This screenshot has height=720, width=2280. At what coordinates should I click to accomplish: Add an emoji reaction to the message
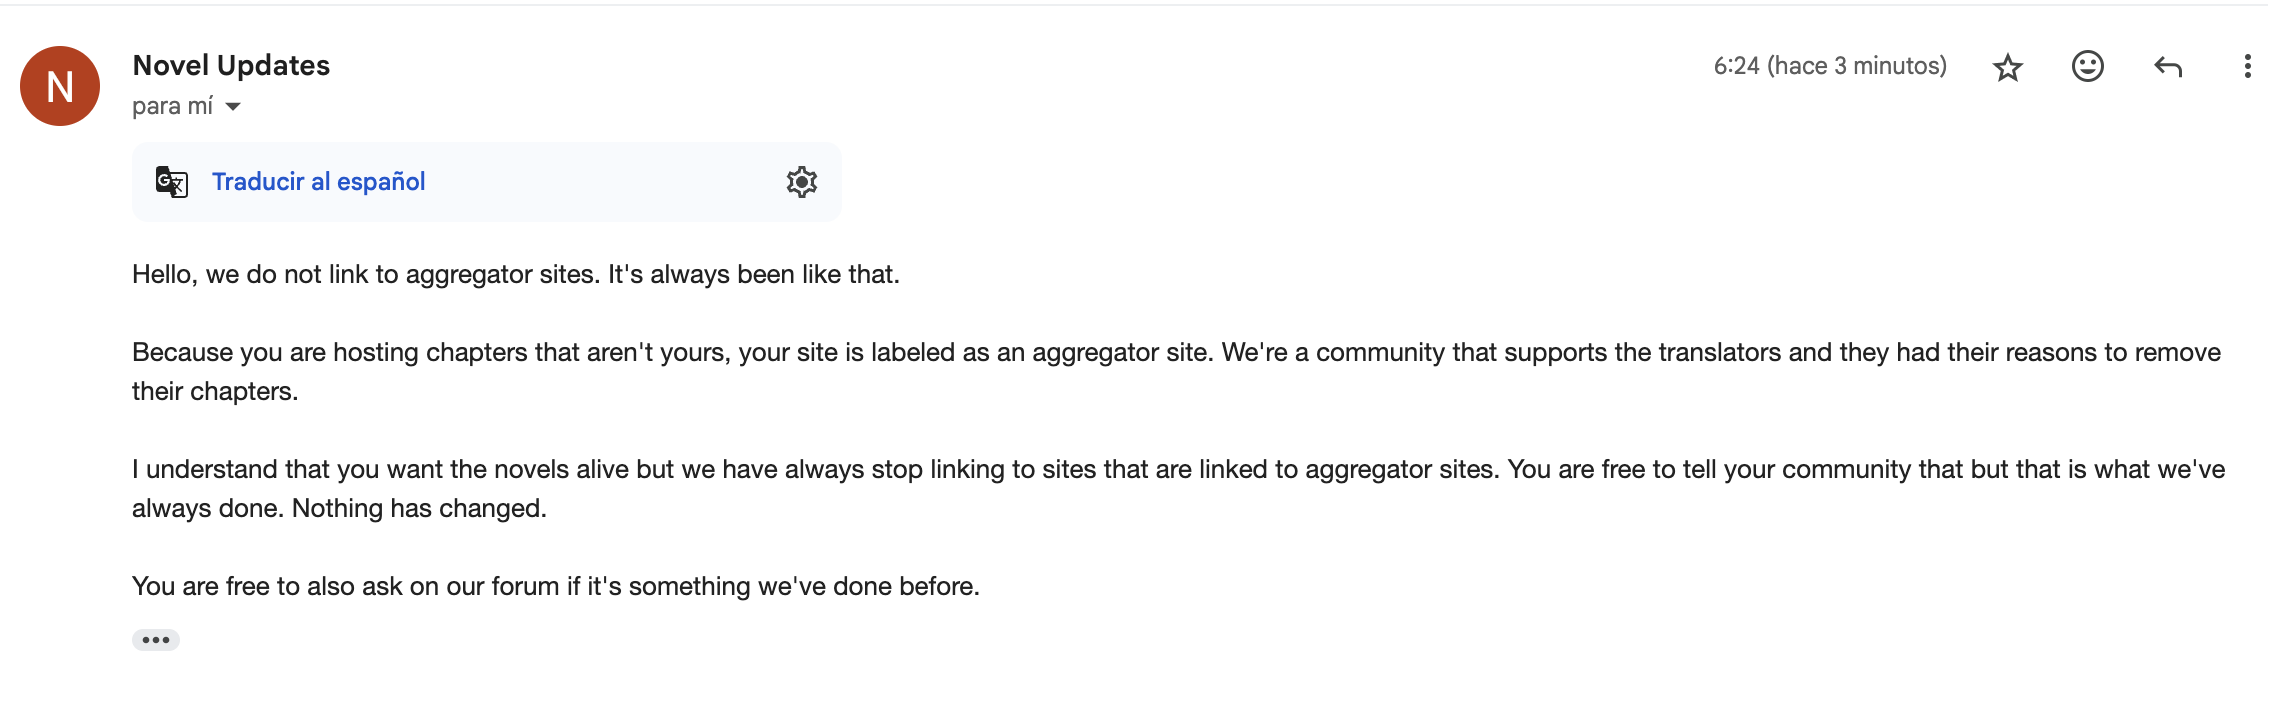(2087, 66)
